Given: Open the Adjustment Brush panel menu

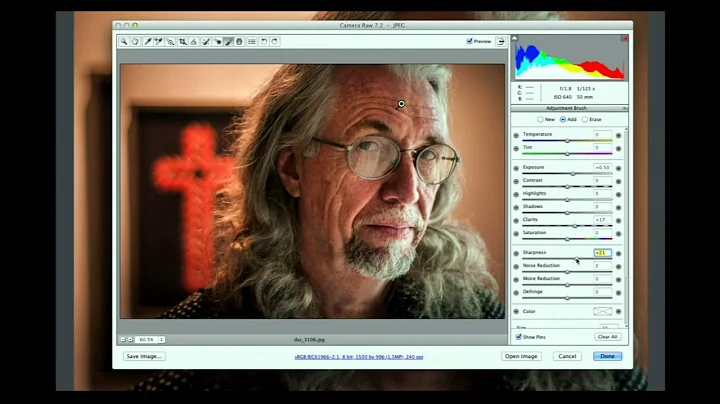Looking at the screenshot, I should click(x=624, y=108).
